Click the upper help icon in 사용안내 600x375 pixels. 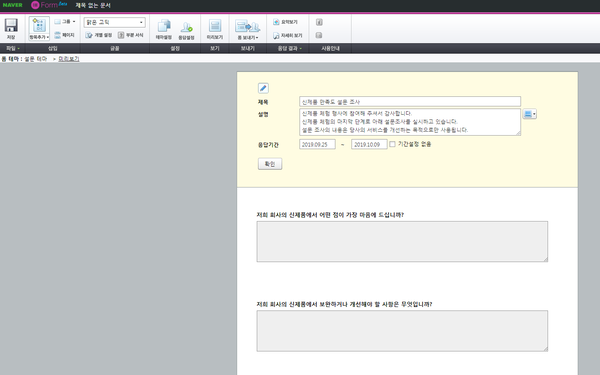pyautogui.click(x=319, y=22)
